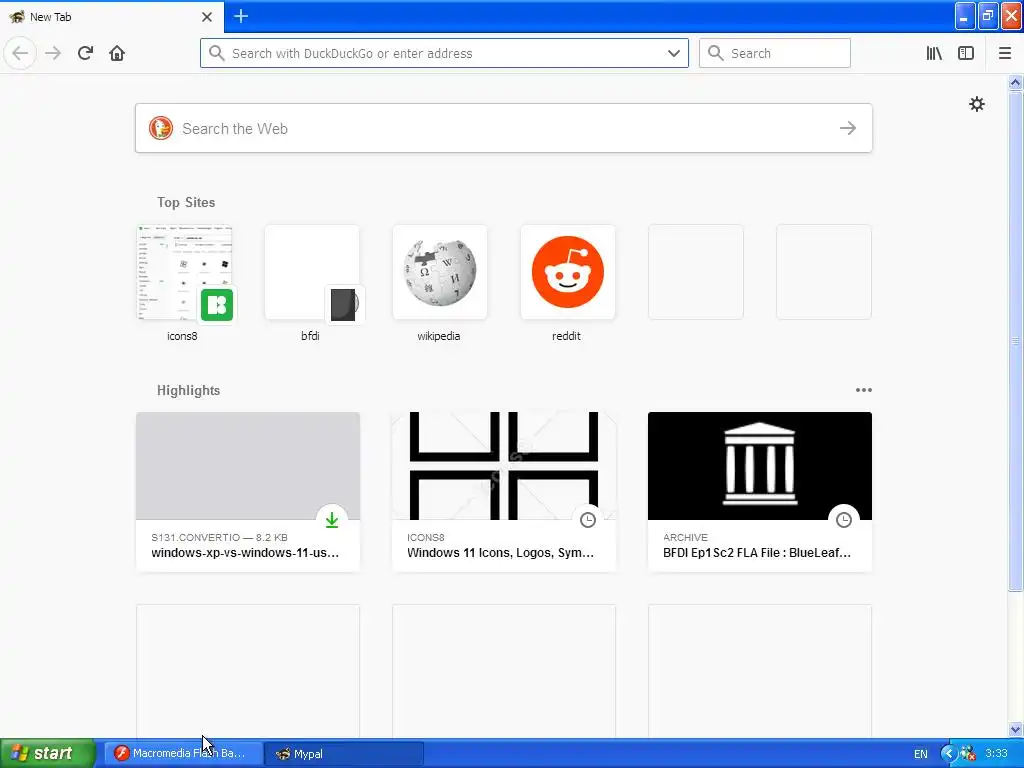Open Windows 11 Icons, Logos highlight card
This screenshot has width=1024, height=768.
[x=504, y=492]
